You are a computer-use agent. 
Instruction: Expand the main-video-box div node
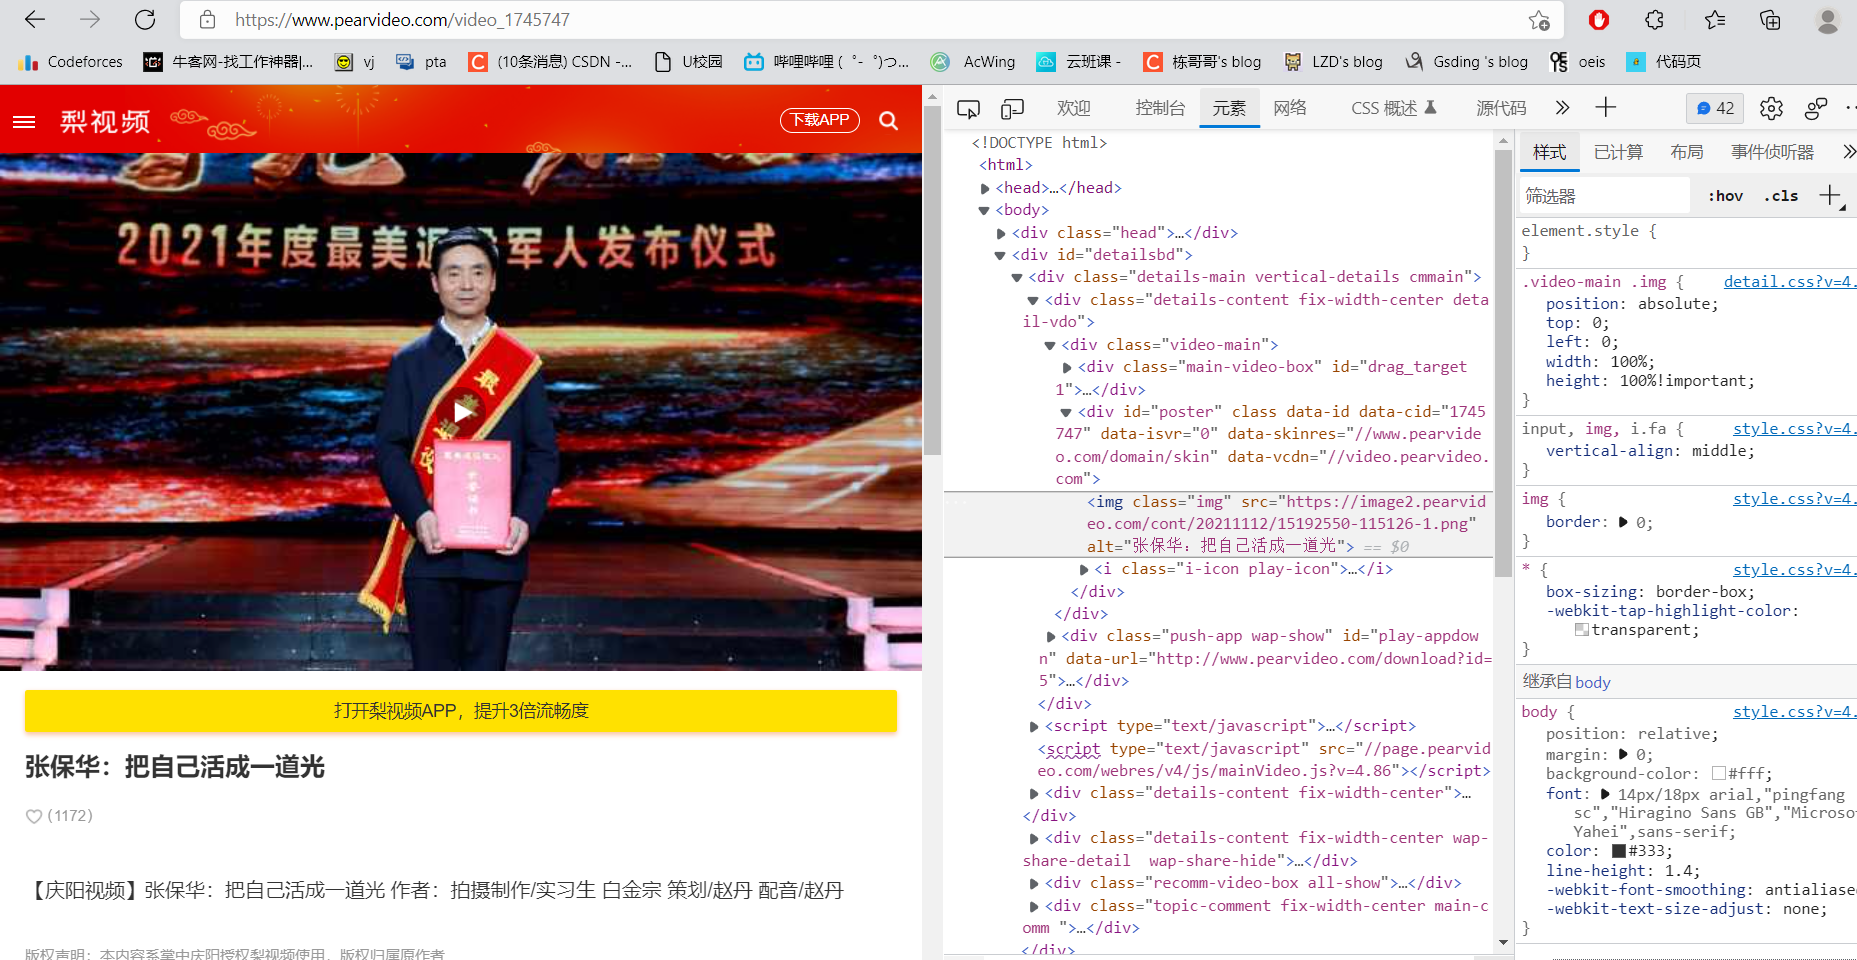coord(1067,368)
